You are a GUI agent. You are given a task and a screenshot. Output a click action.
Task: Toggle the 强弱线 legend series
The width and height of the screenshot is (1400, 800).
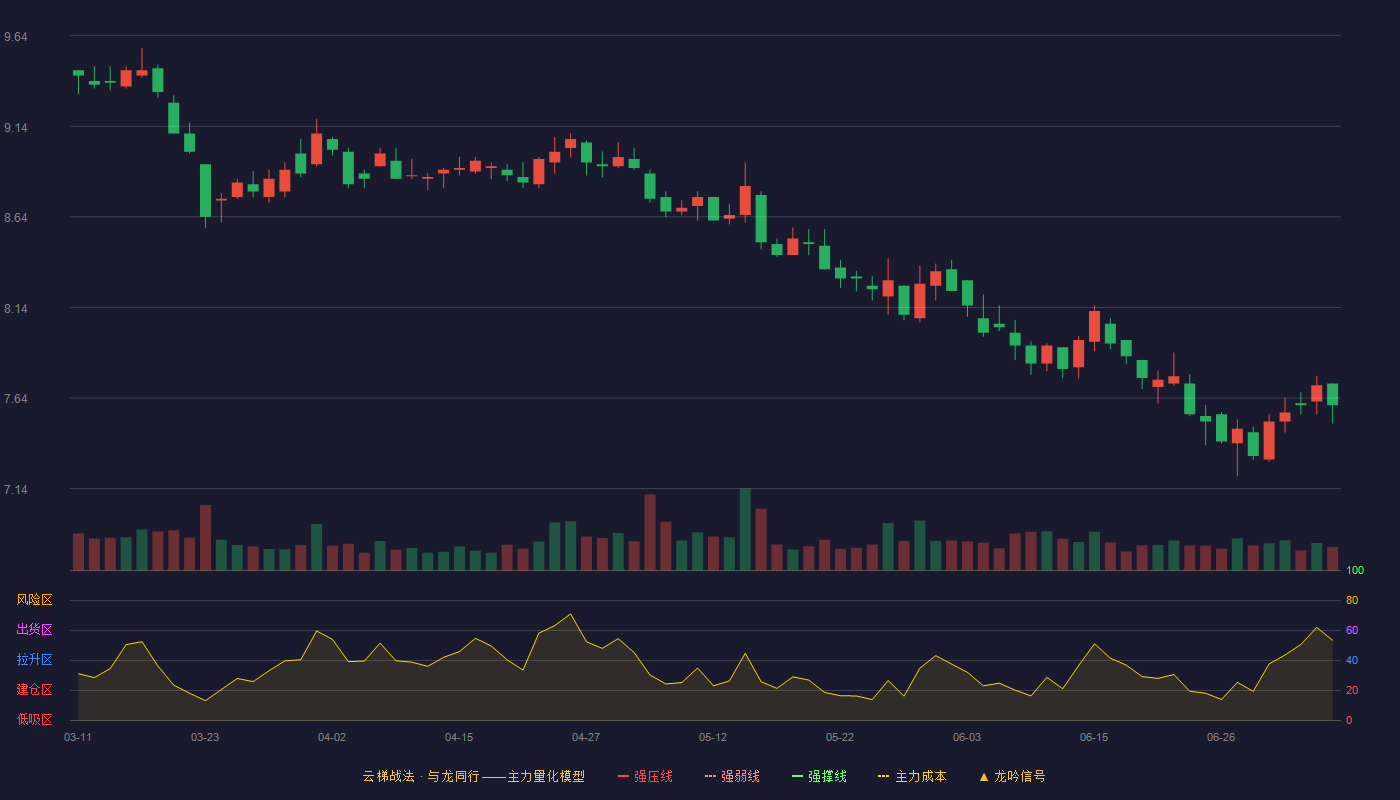(732, 776)
